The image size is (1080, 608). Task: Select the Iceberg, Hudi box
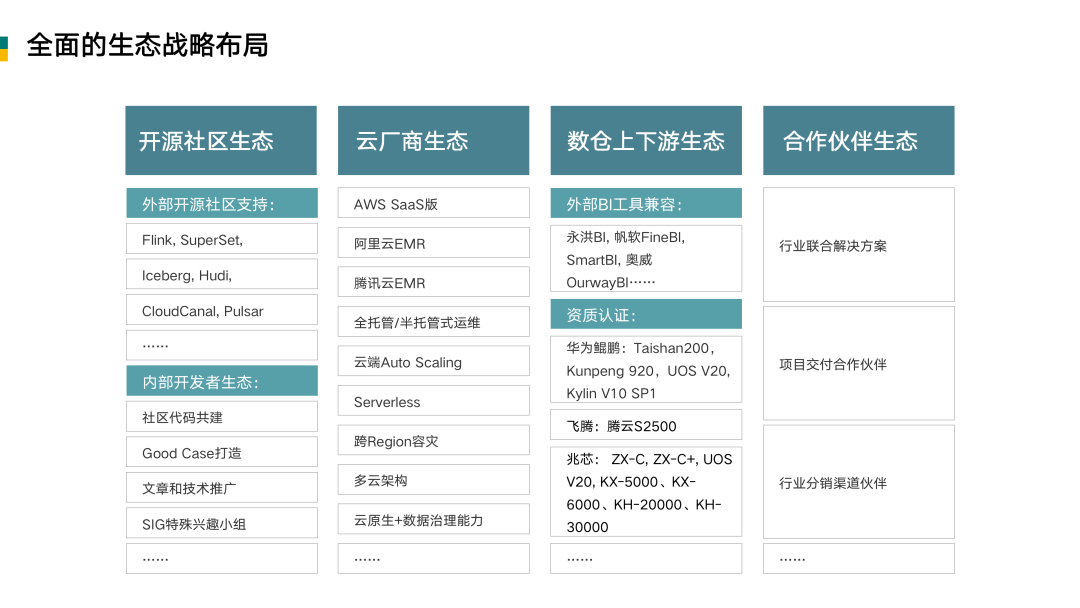(x=222, y=274)
